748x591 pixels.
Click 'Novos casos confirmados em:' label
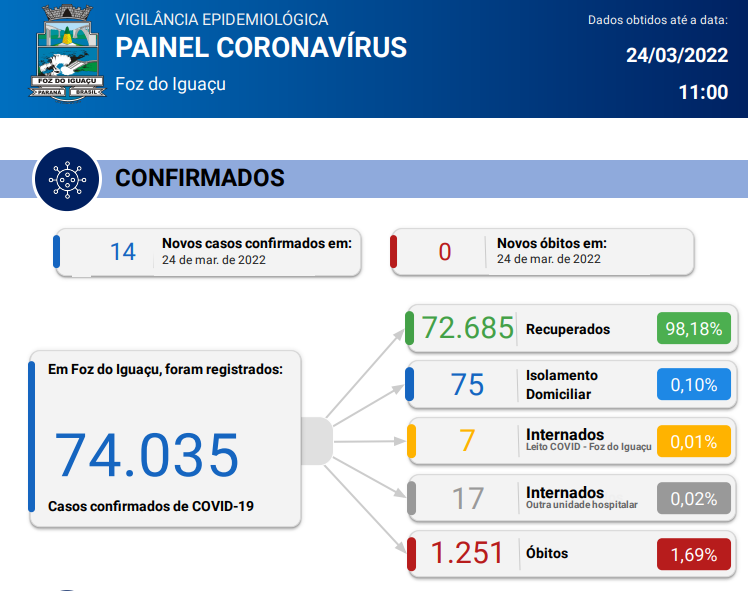pos(257,243)
